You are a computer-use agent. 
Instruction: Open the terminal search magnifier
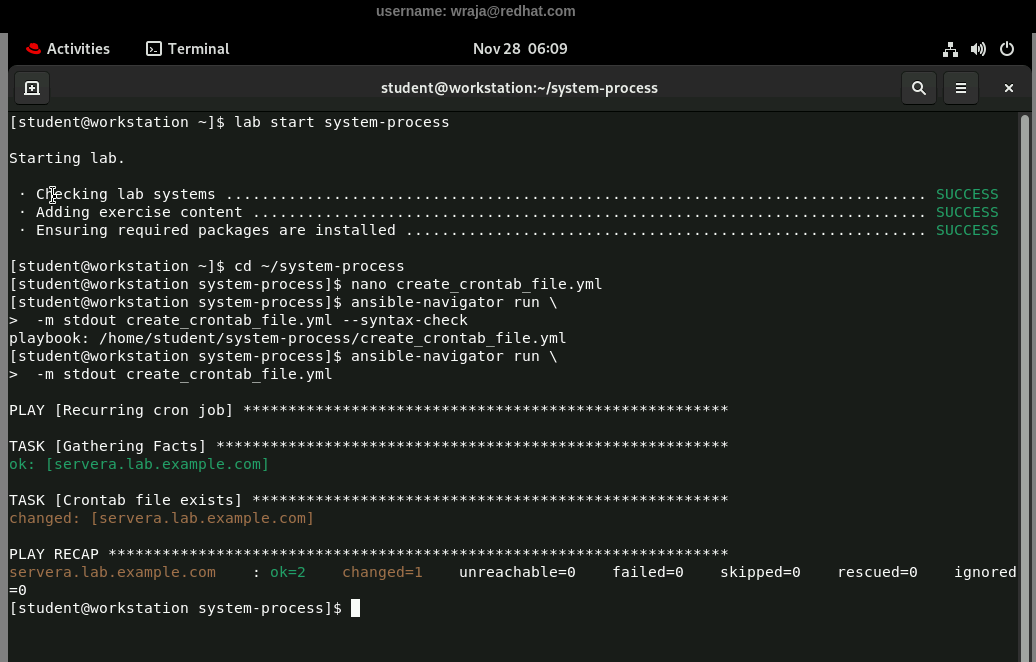click(x=918, y=88)
